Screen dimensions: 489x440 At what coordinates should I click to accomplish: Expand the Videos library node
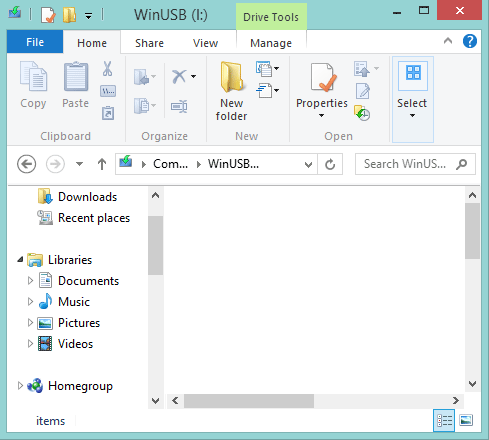[x=30, y=344]
